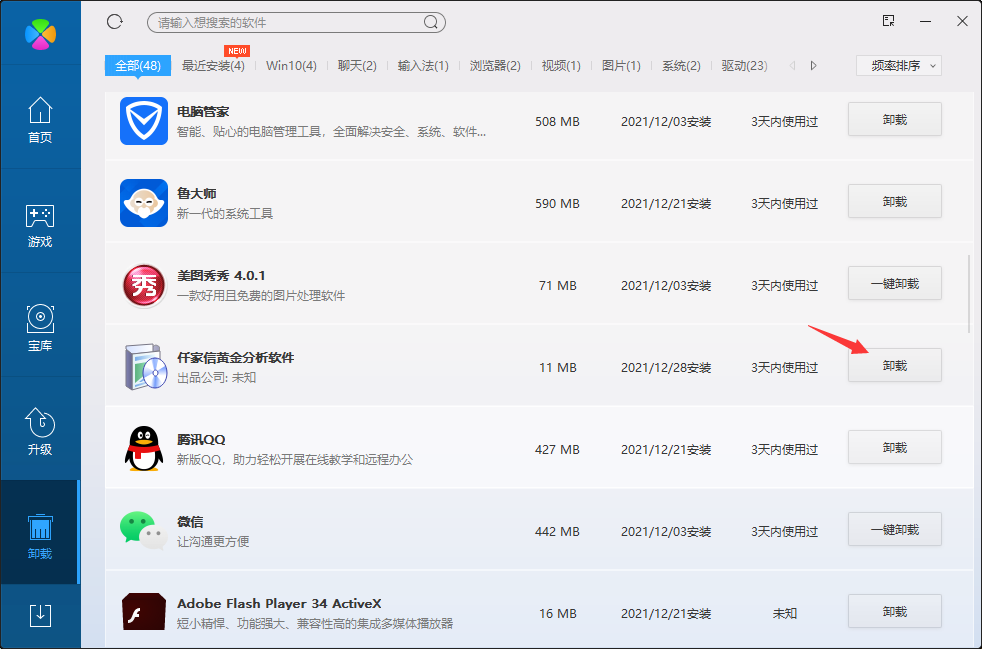This screenshot has width=982, height=649.
Task: Open the main menu icon in title bar
Action: (x=888, y=21)
